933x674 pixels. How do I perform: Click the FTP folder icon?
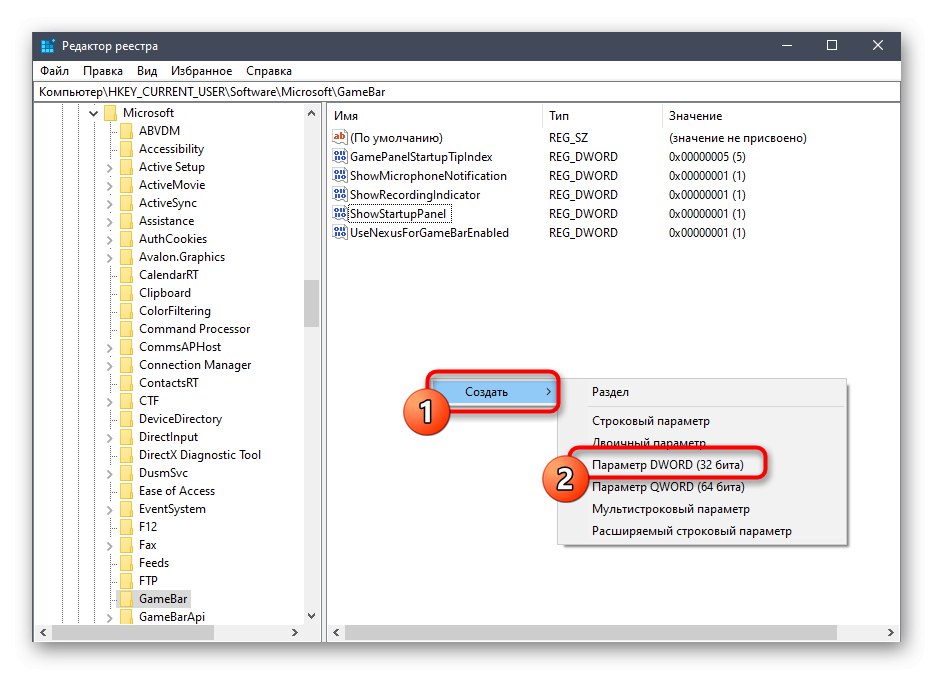pos(126,581)
